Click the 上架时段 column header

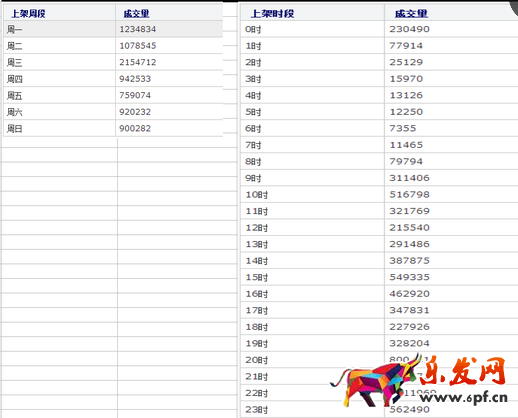pos(272,14)
